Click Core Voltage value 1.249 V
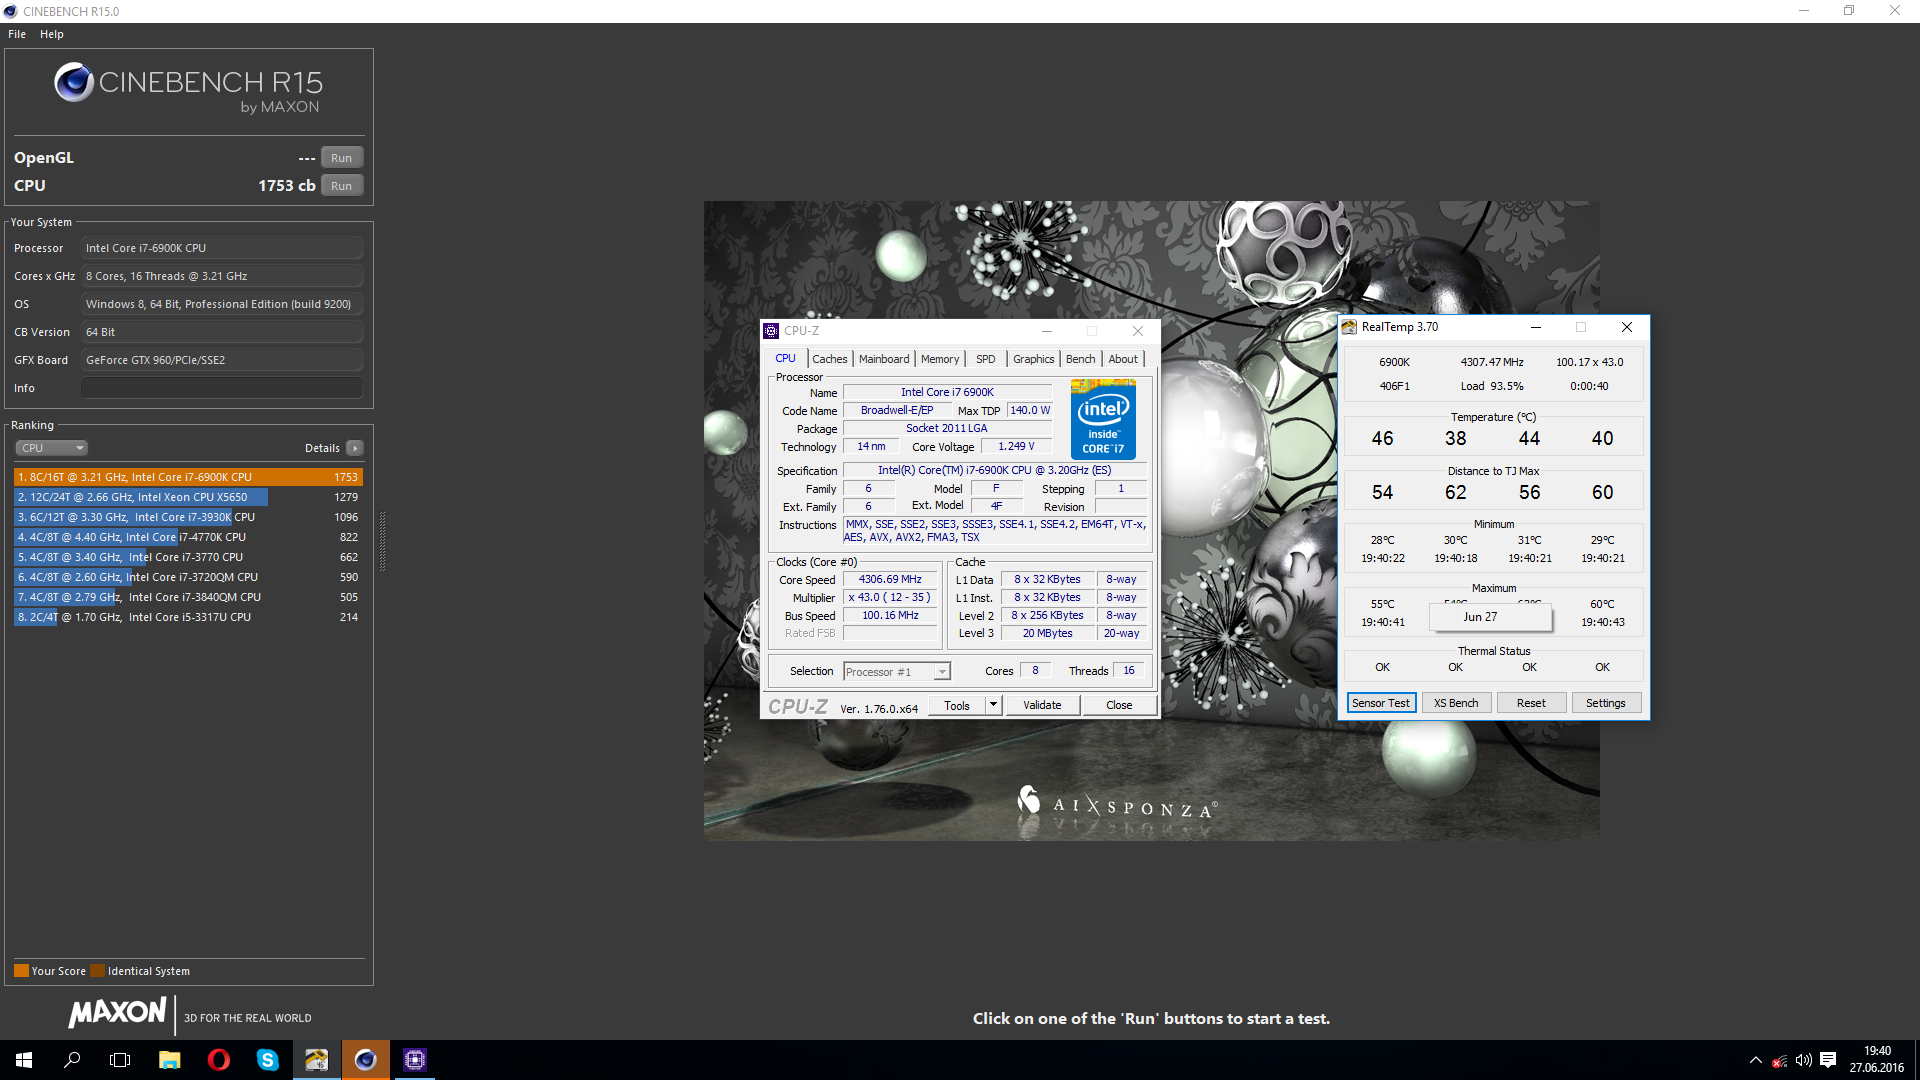The width and height of the screenshot is (1920, 1080). tap(1016, 446)
